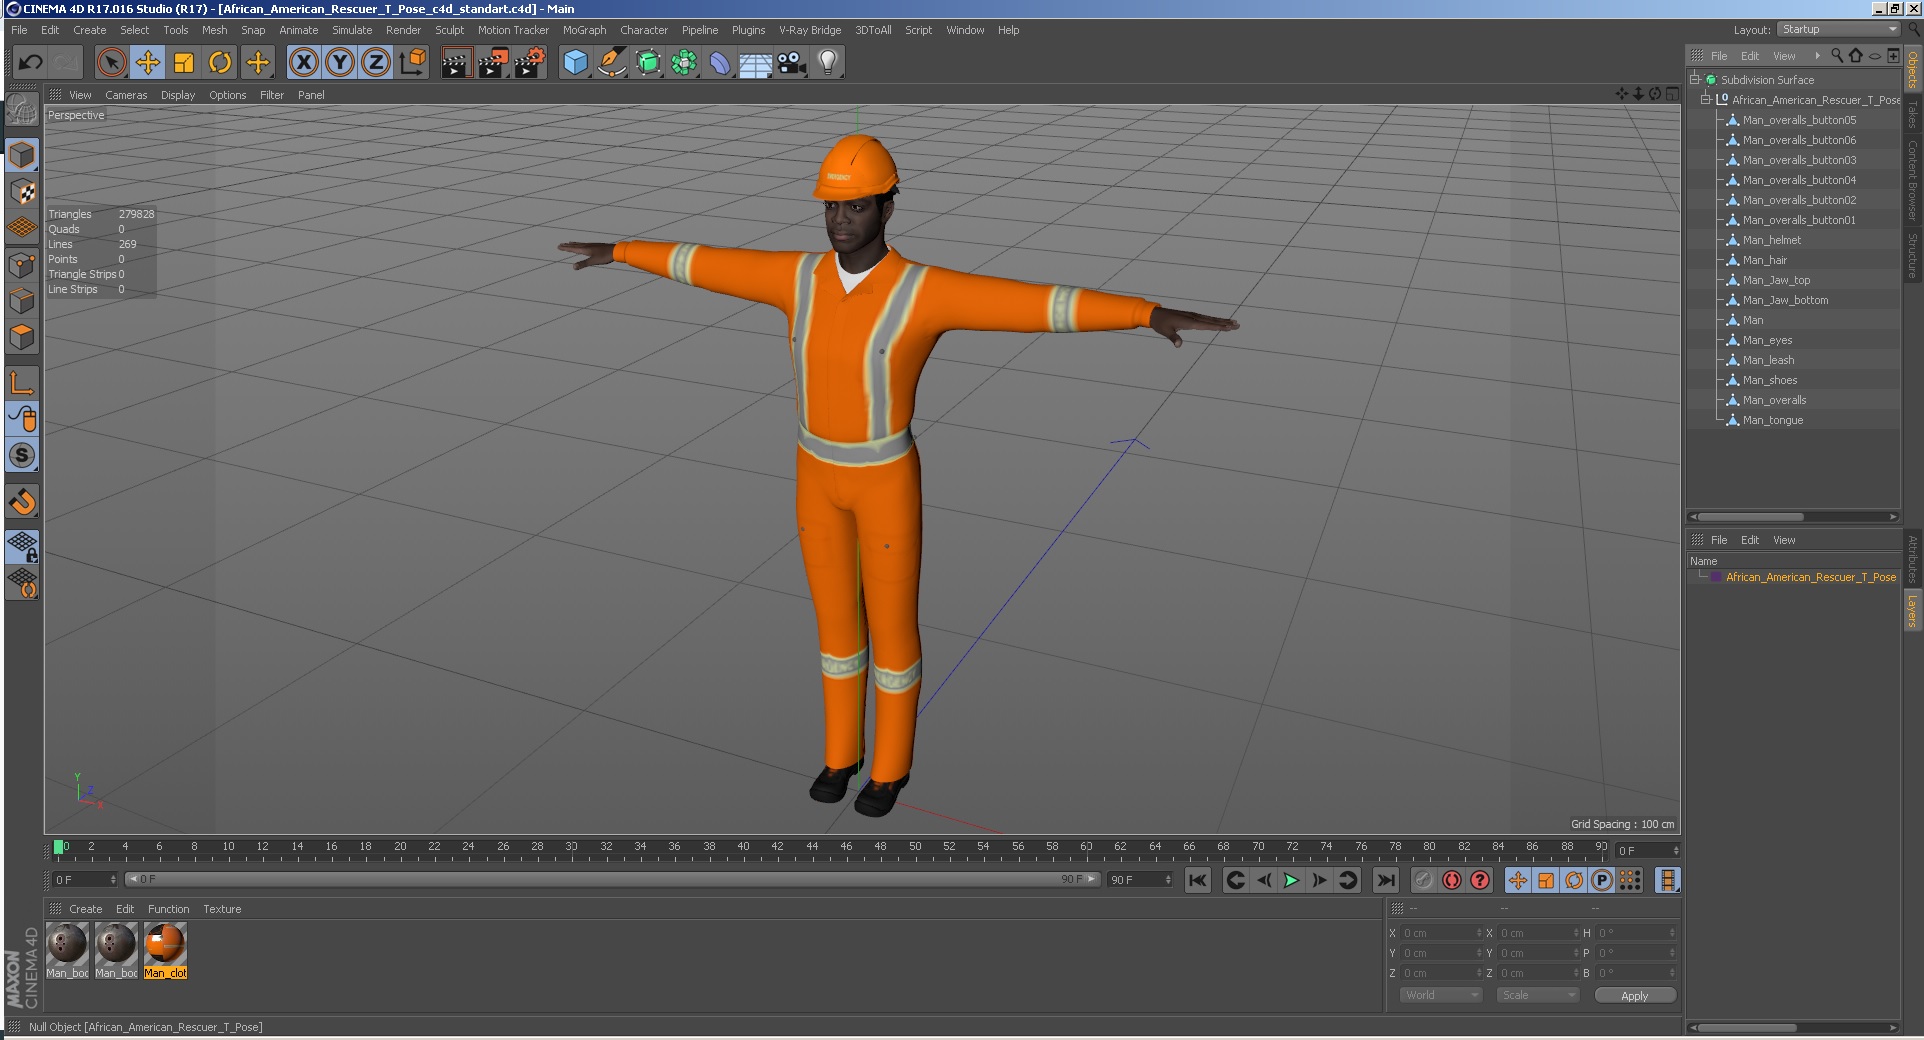1924x1040 pixels.
Task: Open viewport Cameras menu
Action: coord(126,95)
